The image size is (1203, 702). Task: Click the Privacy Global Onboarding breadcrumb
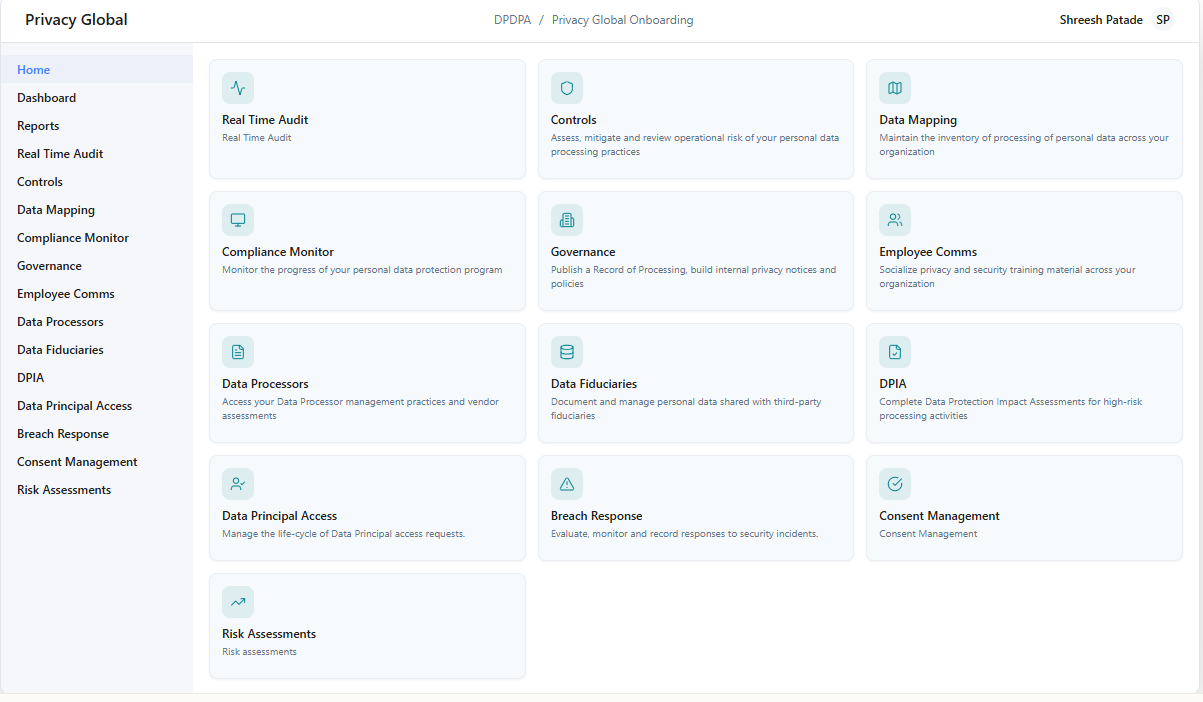pos(622,19)
